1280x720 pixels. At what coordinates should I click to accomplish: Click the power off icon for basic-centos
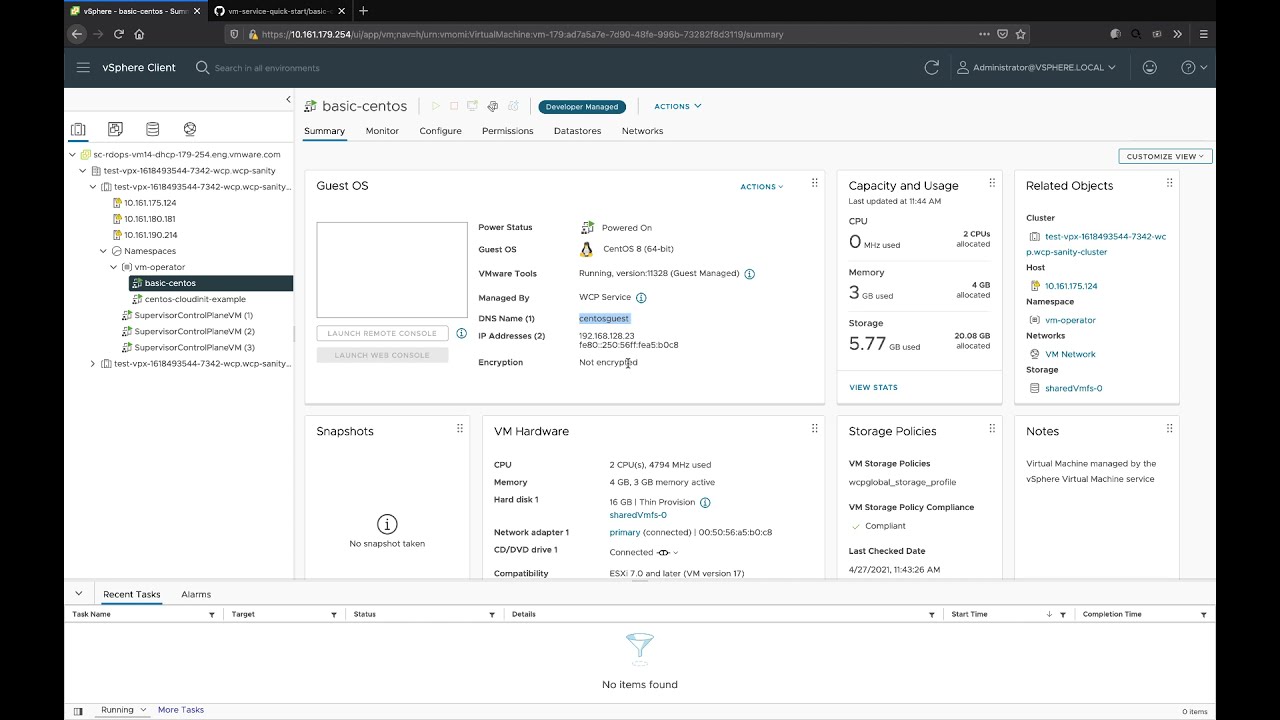point(454,106)
